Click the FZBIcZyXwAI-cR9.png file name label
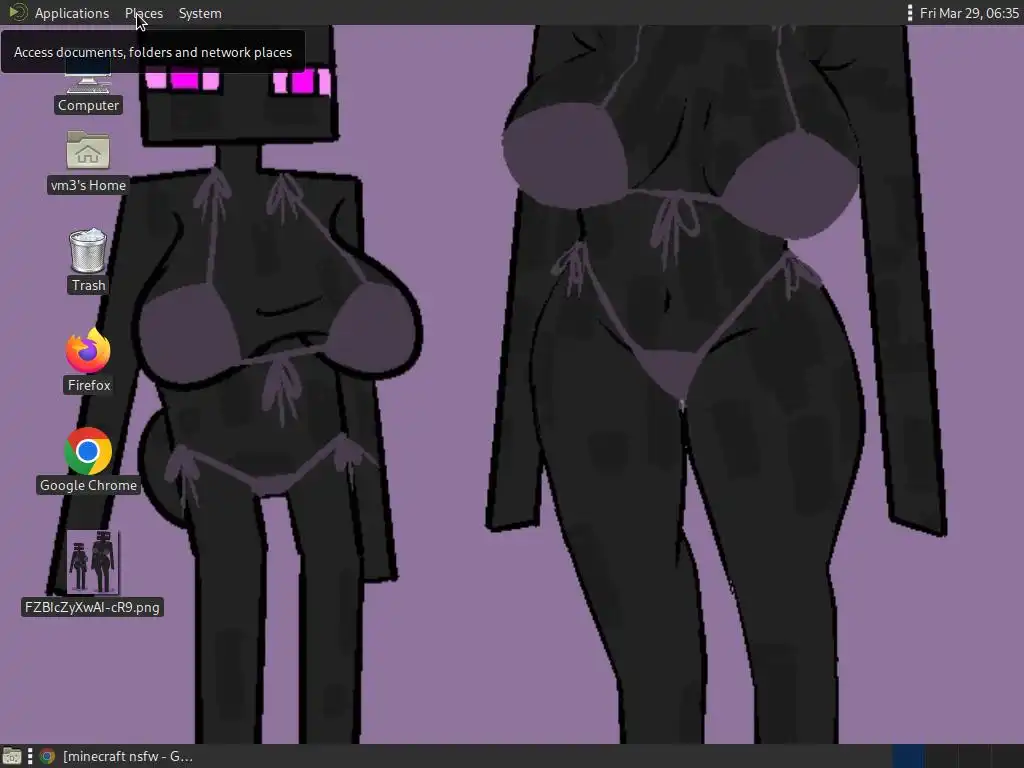Image resolution: width=1024 pixels, height=768 pixels. point(92,607)
